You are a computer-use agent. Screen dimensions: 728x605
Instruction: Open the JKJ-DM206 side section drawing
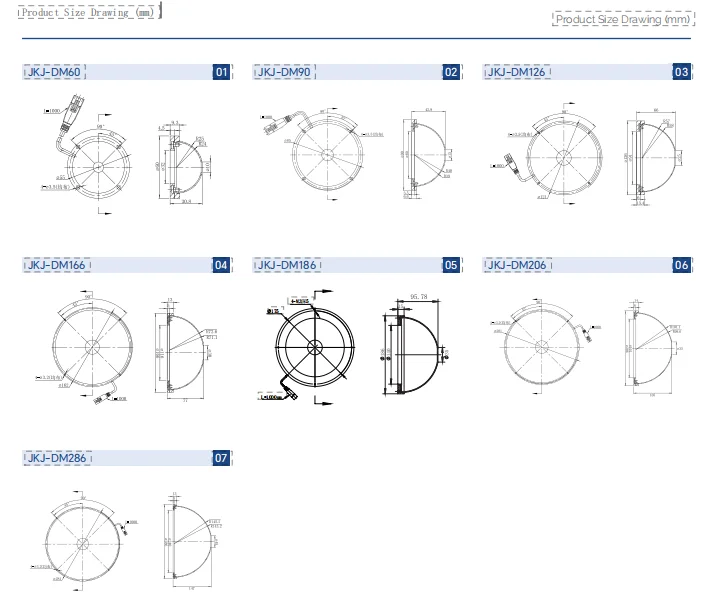(x=655, y=348)
